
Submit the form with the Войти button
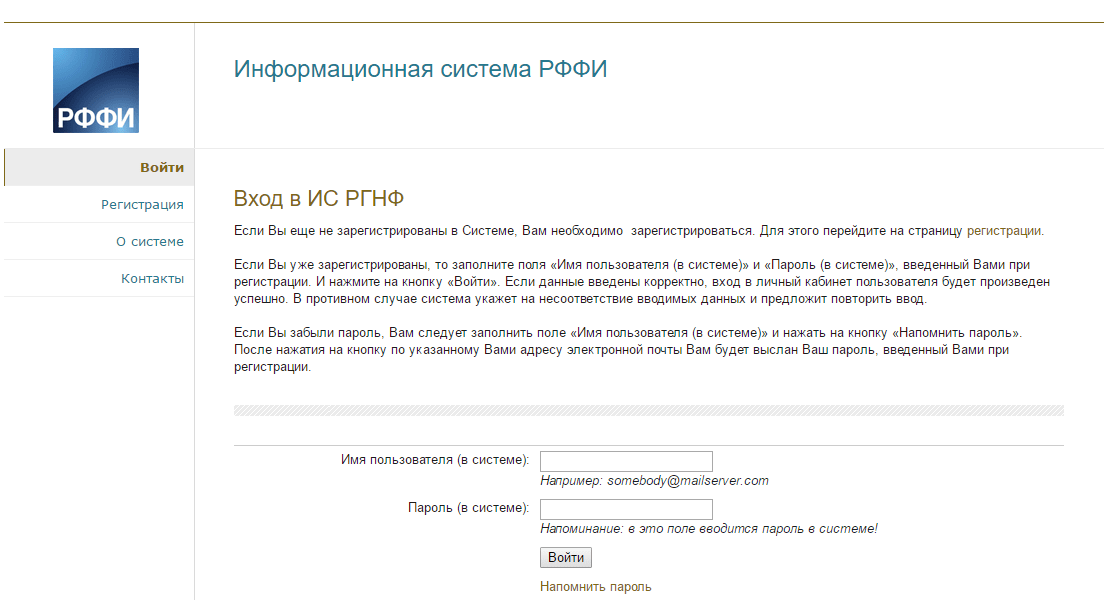click(x=566, y=558)
